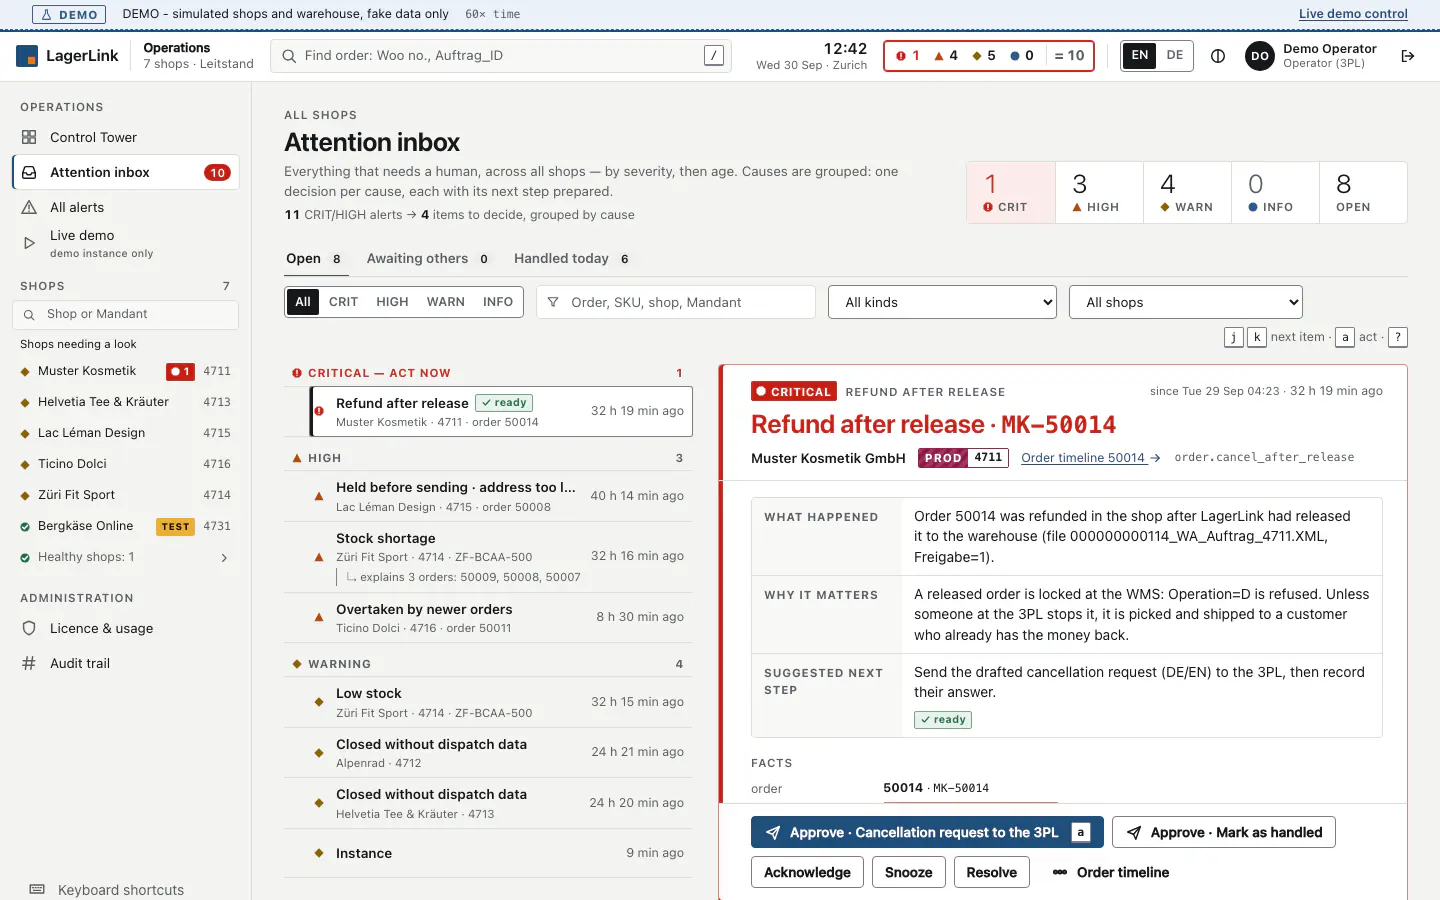Switch language to DE
Viewport: 1440px width, 900px height.
coord(1175,56)
